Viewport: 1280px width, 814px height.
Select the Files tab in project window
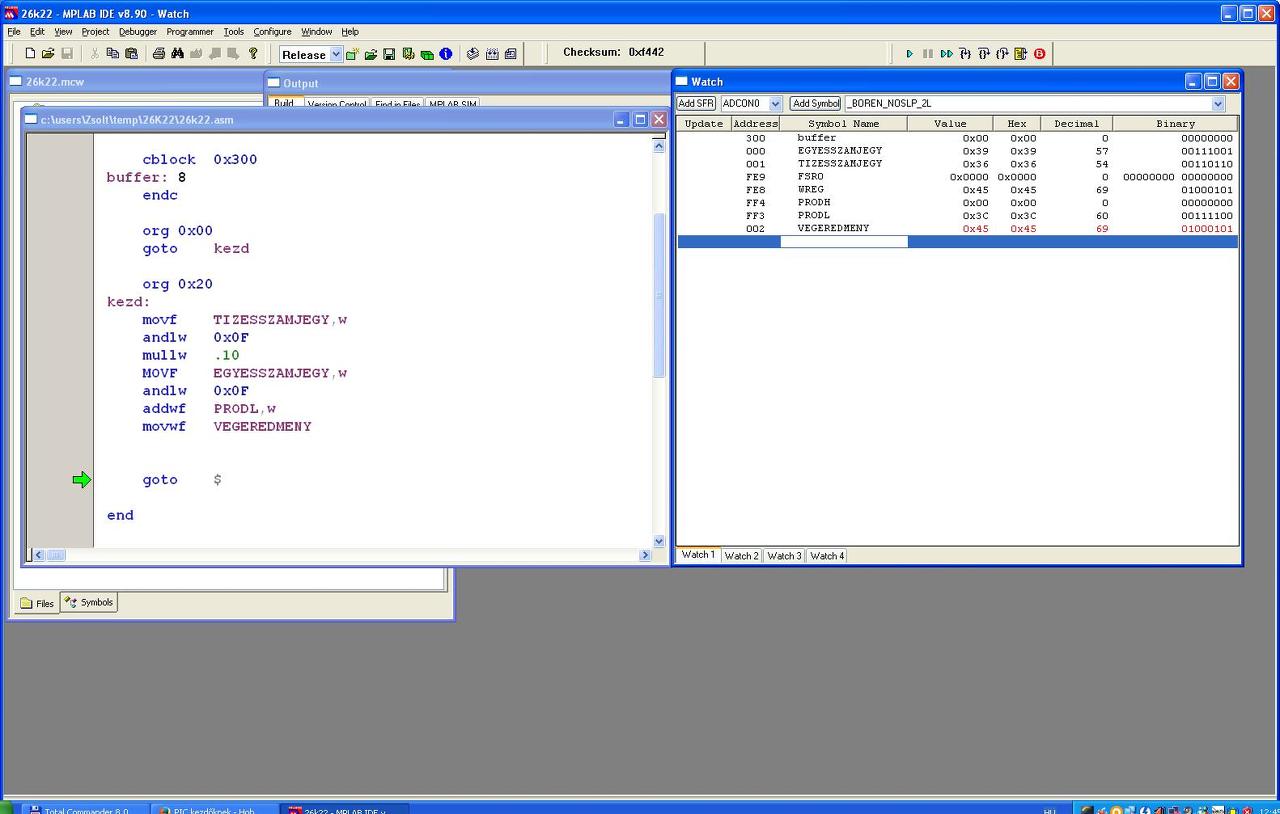[x=37, y=603]
